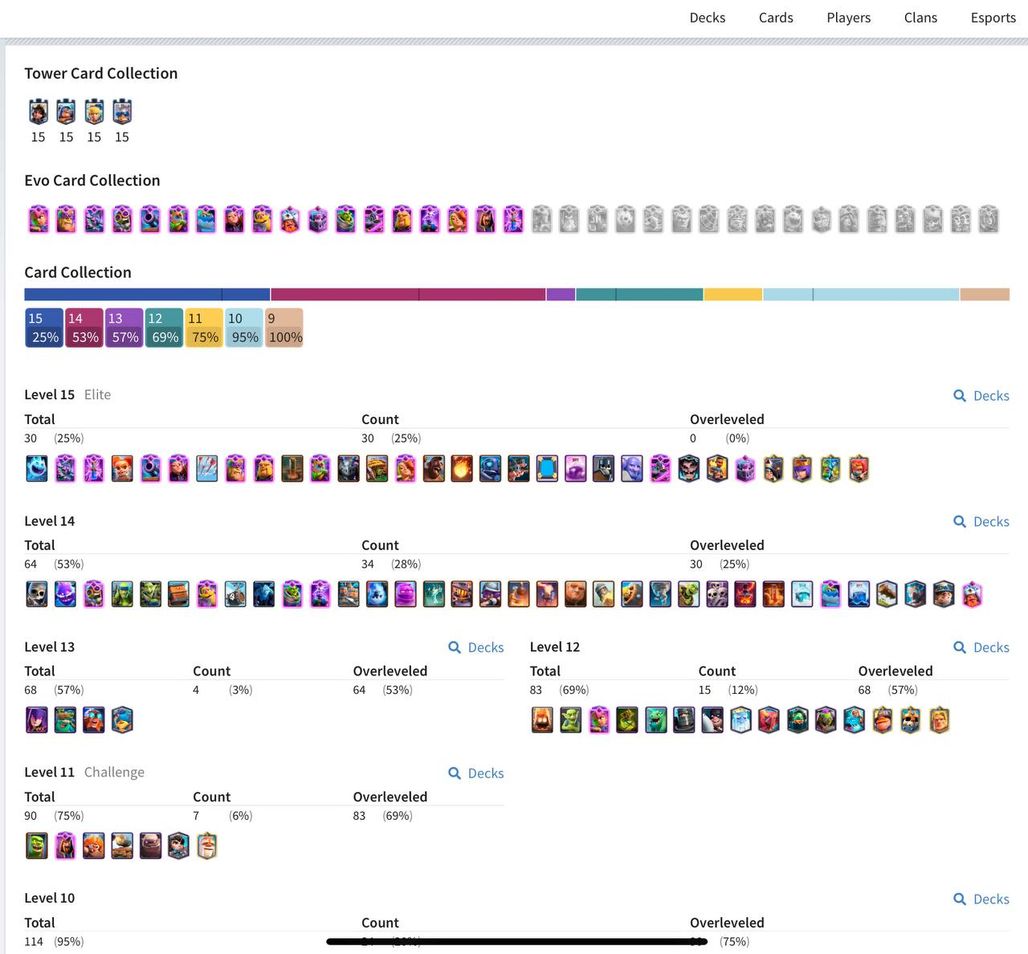Click the third tower card icon
The width and height of the screenshot is (1028, 954).
(94, 111)
